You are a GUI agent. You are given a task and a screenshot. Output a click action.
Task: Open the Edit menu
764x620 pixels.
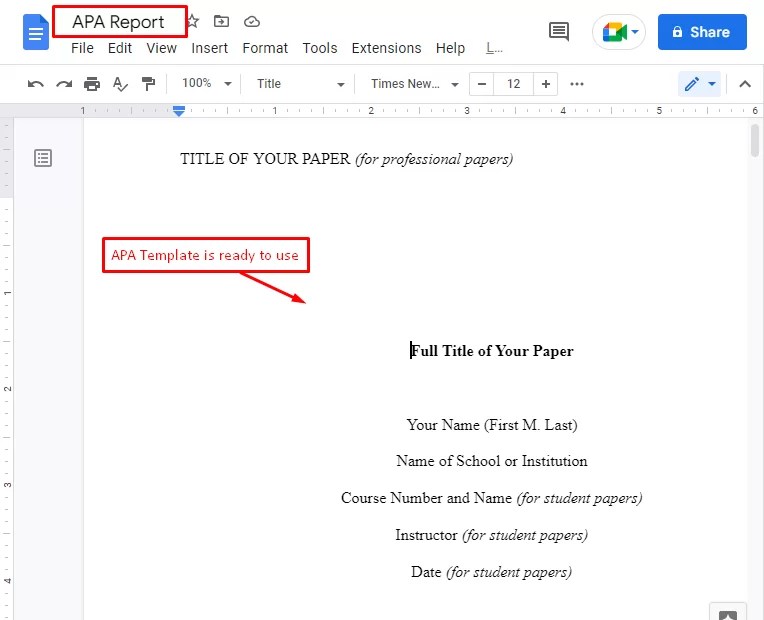[120, 48]
